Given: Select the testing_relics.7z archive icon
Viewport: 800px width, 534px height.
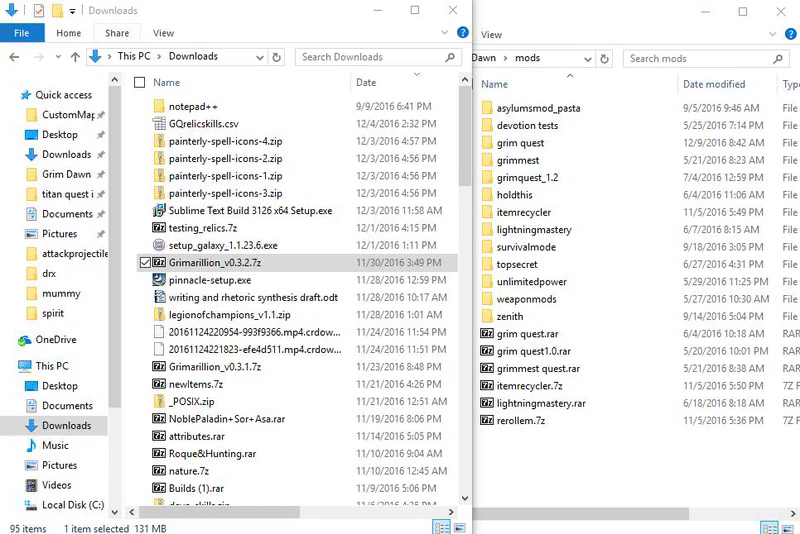Looking at the screenshot, I should click(159, 227).
